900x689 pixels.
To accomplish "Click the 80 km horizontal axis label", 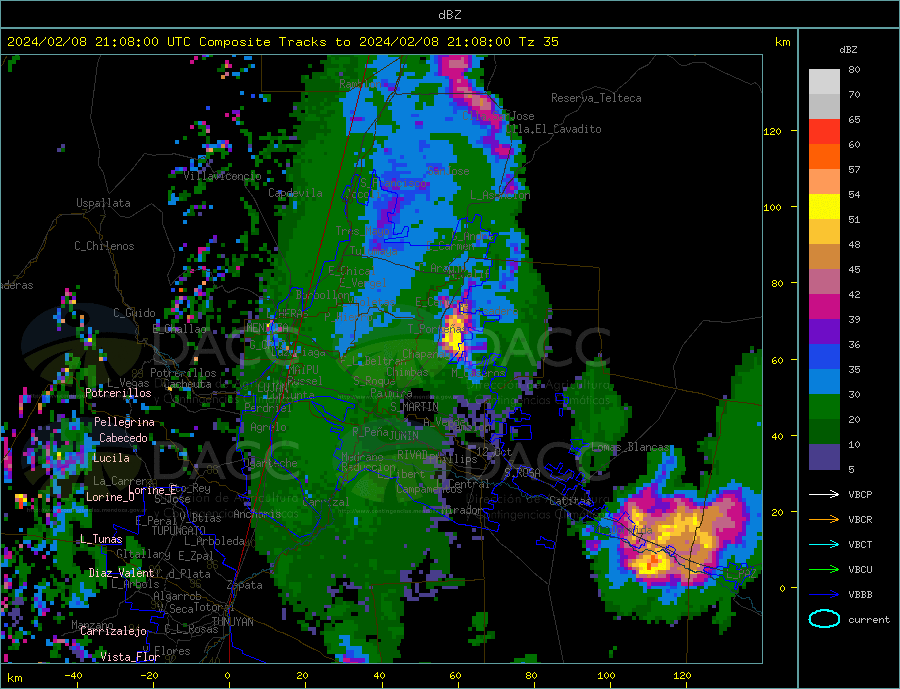I will pos(531,676).
